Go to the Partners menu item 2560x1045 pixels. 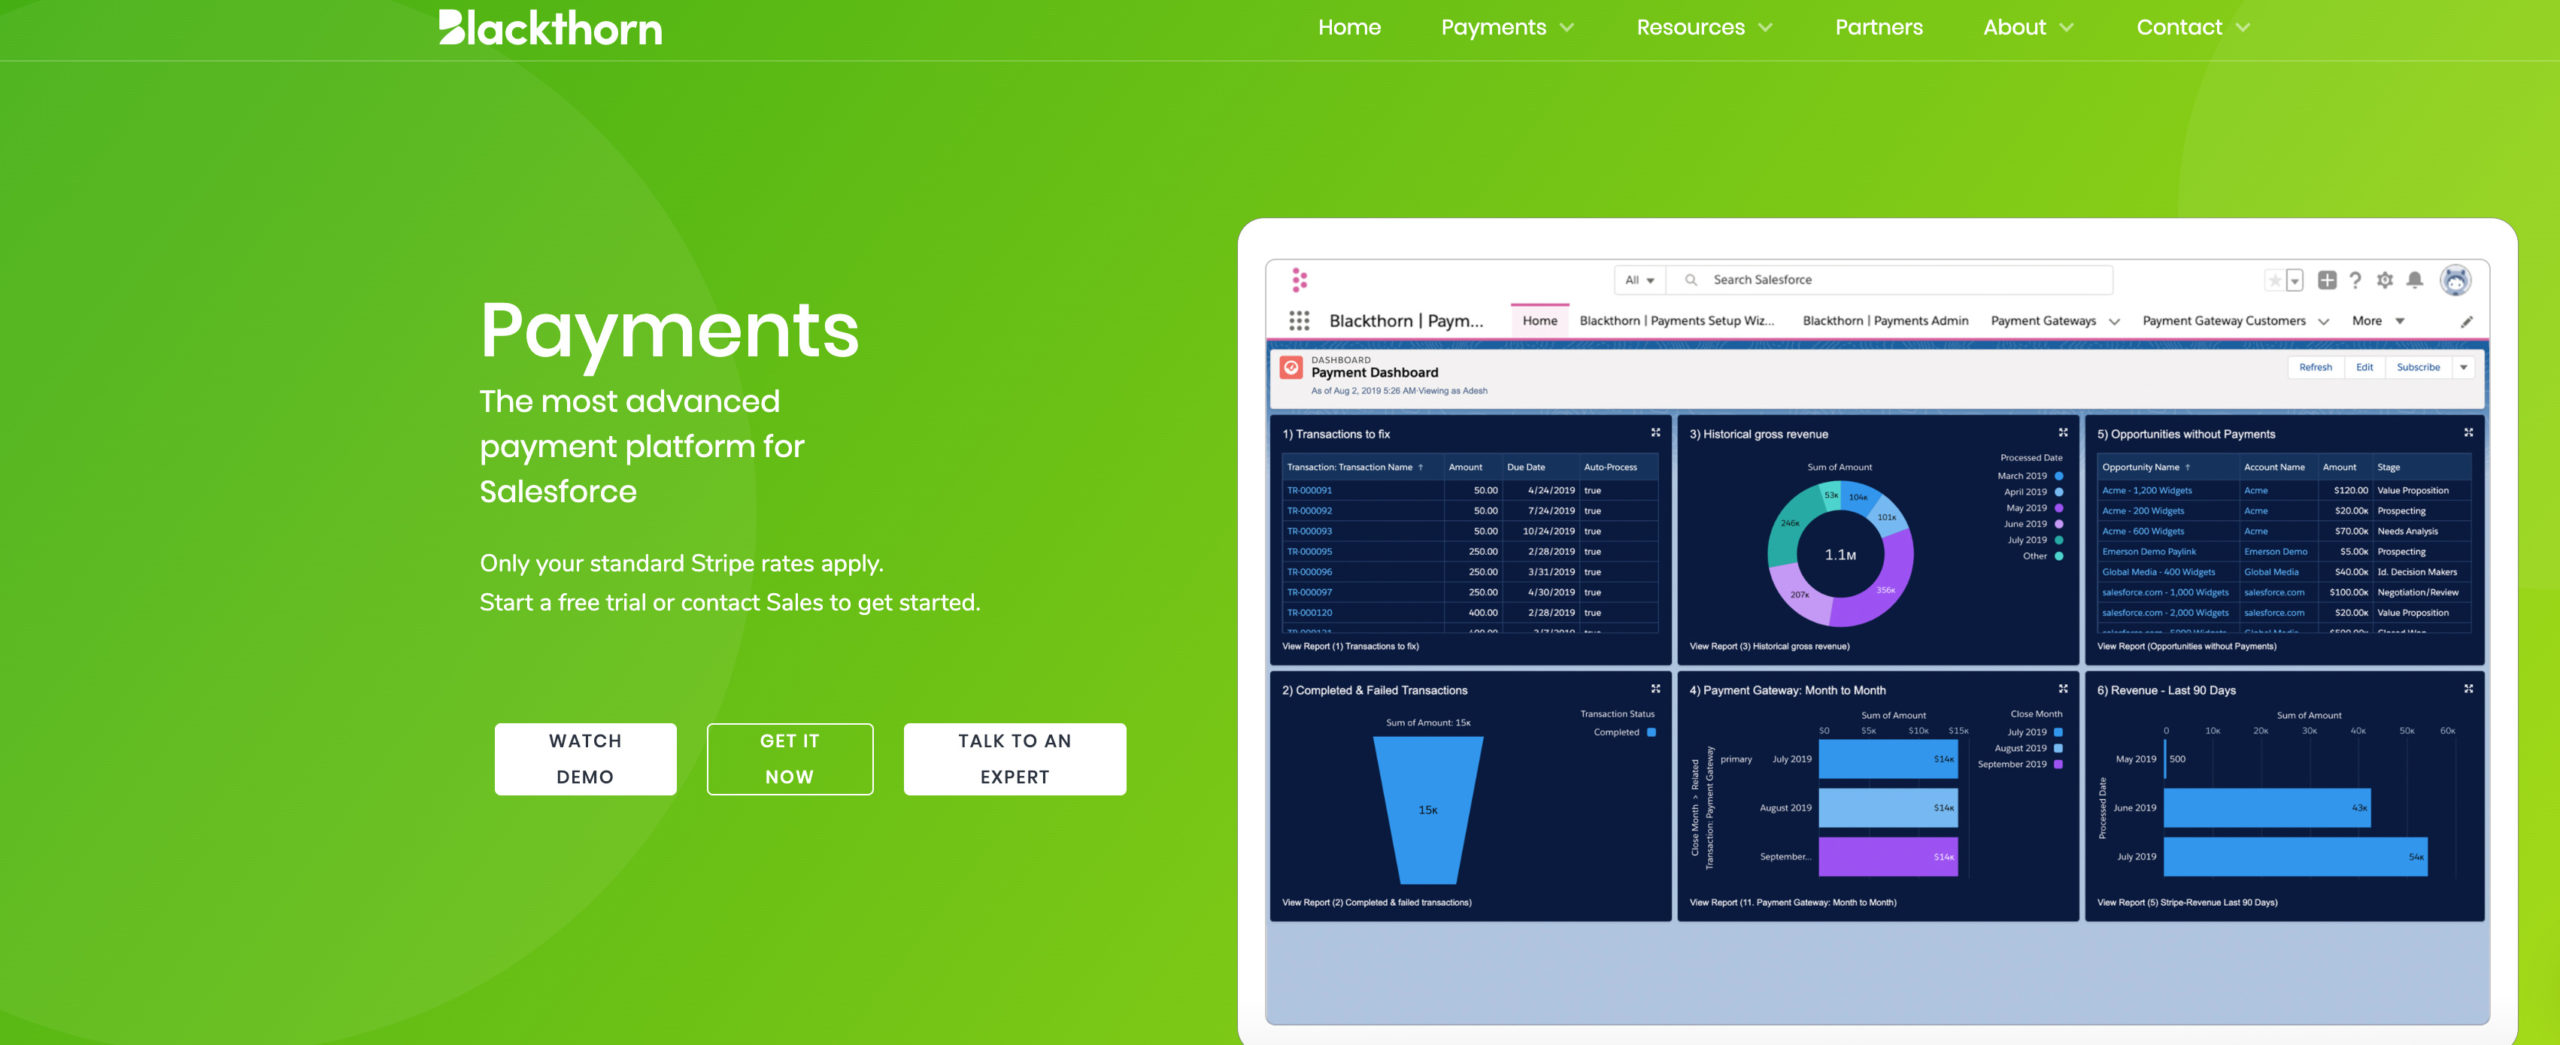tap(1878, 28)
